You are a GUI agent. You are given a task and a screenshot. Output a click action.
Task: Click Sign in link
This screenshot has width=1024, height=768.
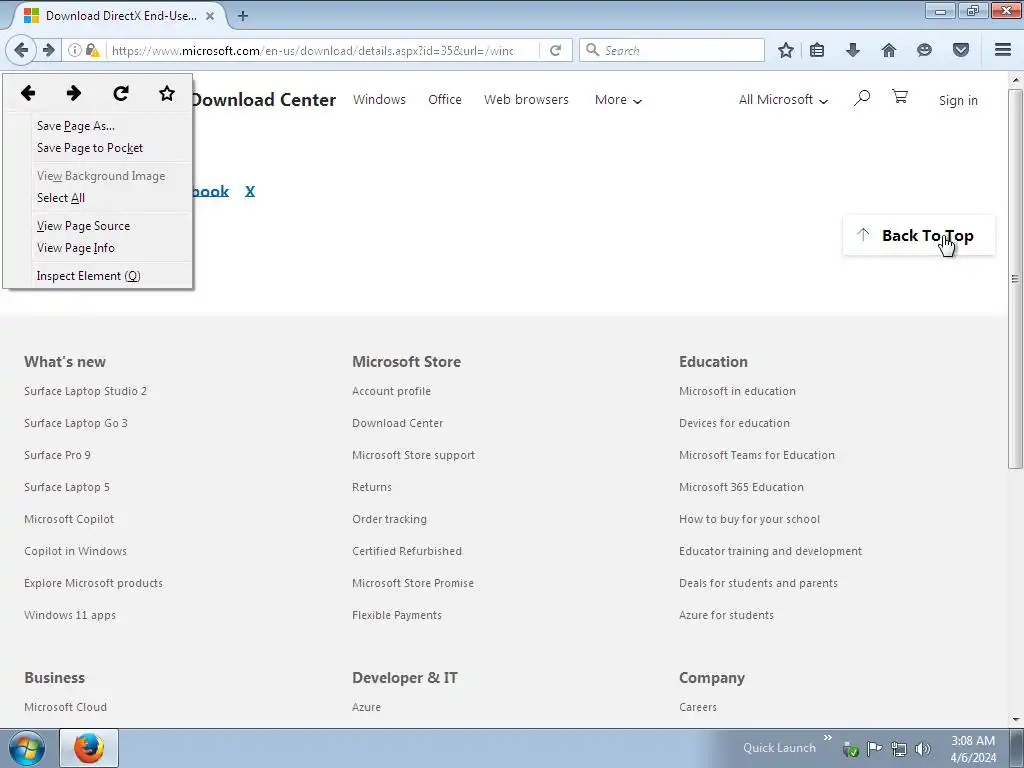point(958,101)
